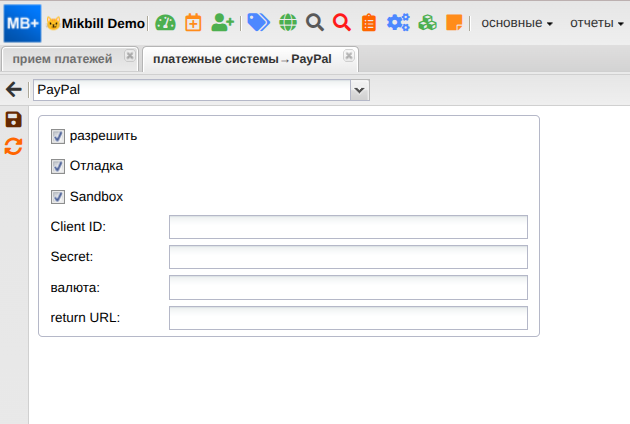630x424 pixels.
Task: Click the black magnifier search icon
Action: pyautogui.click(x=315, y=23)
